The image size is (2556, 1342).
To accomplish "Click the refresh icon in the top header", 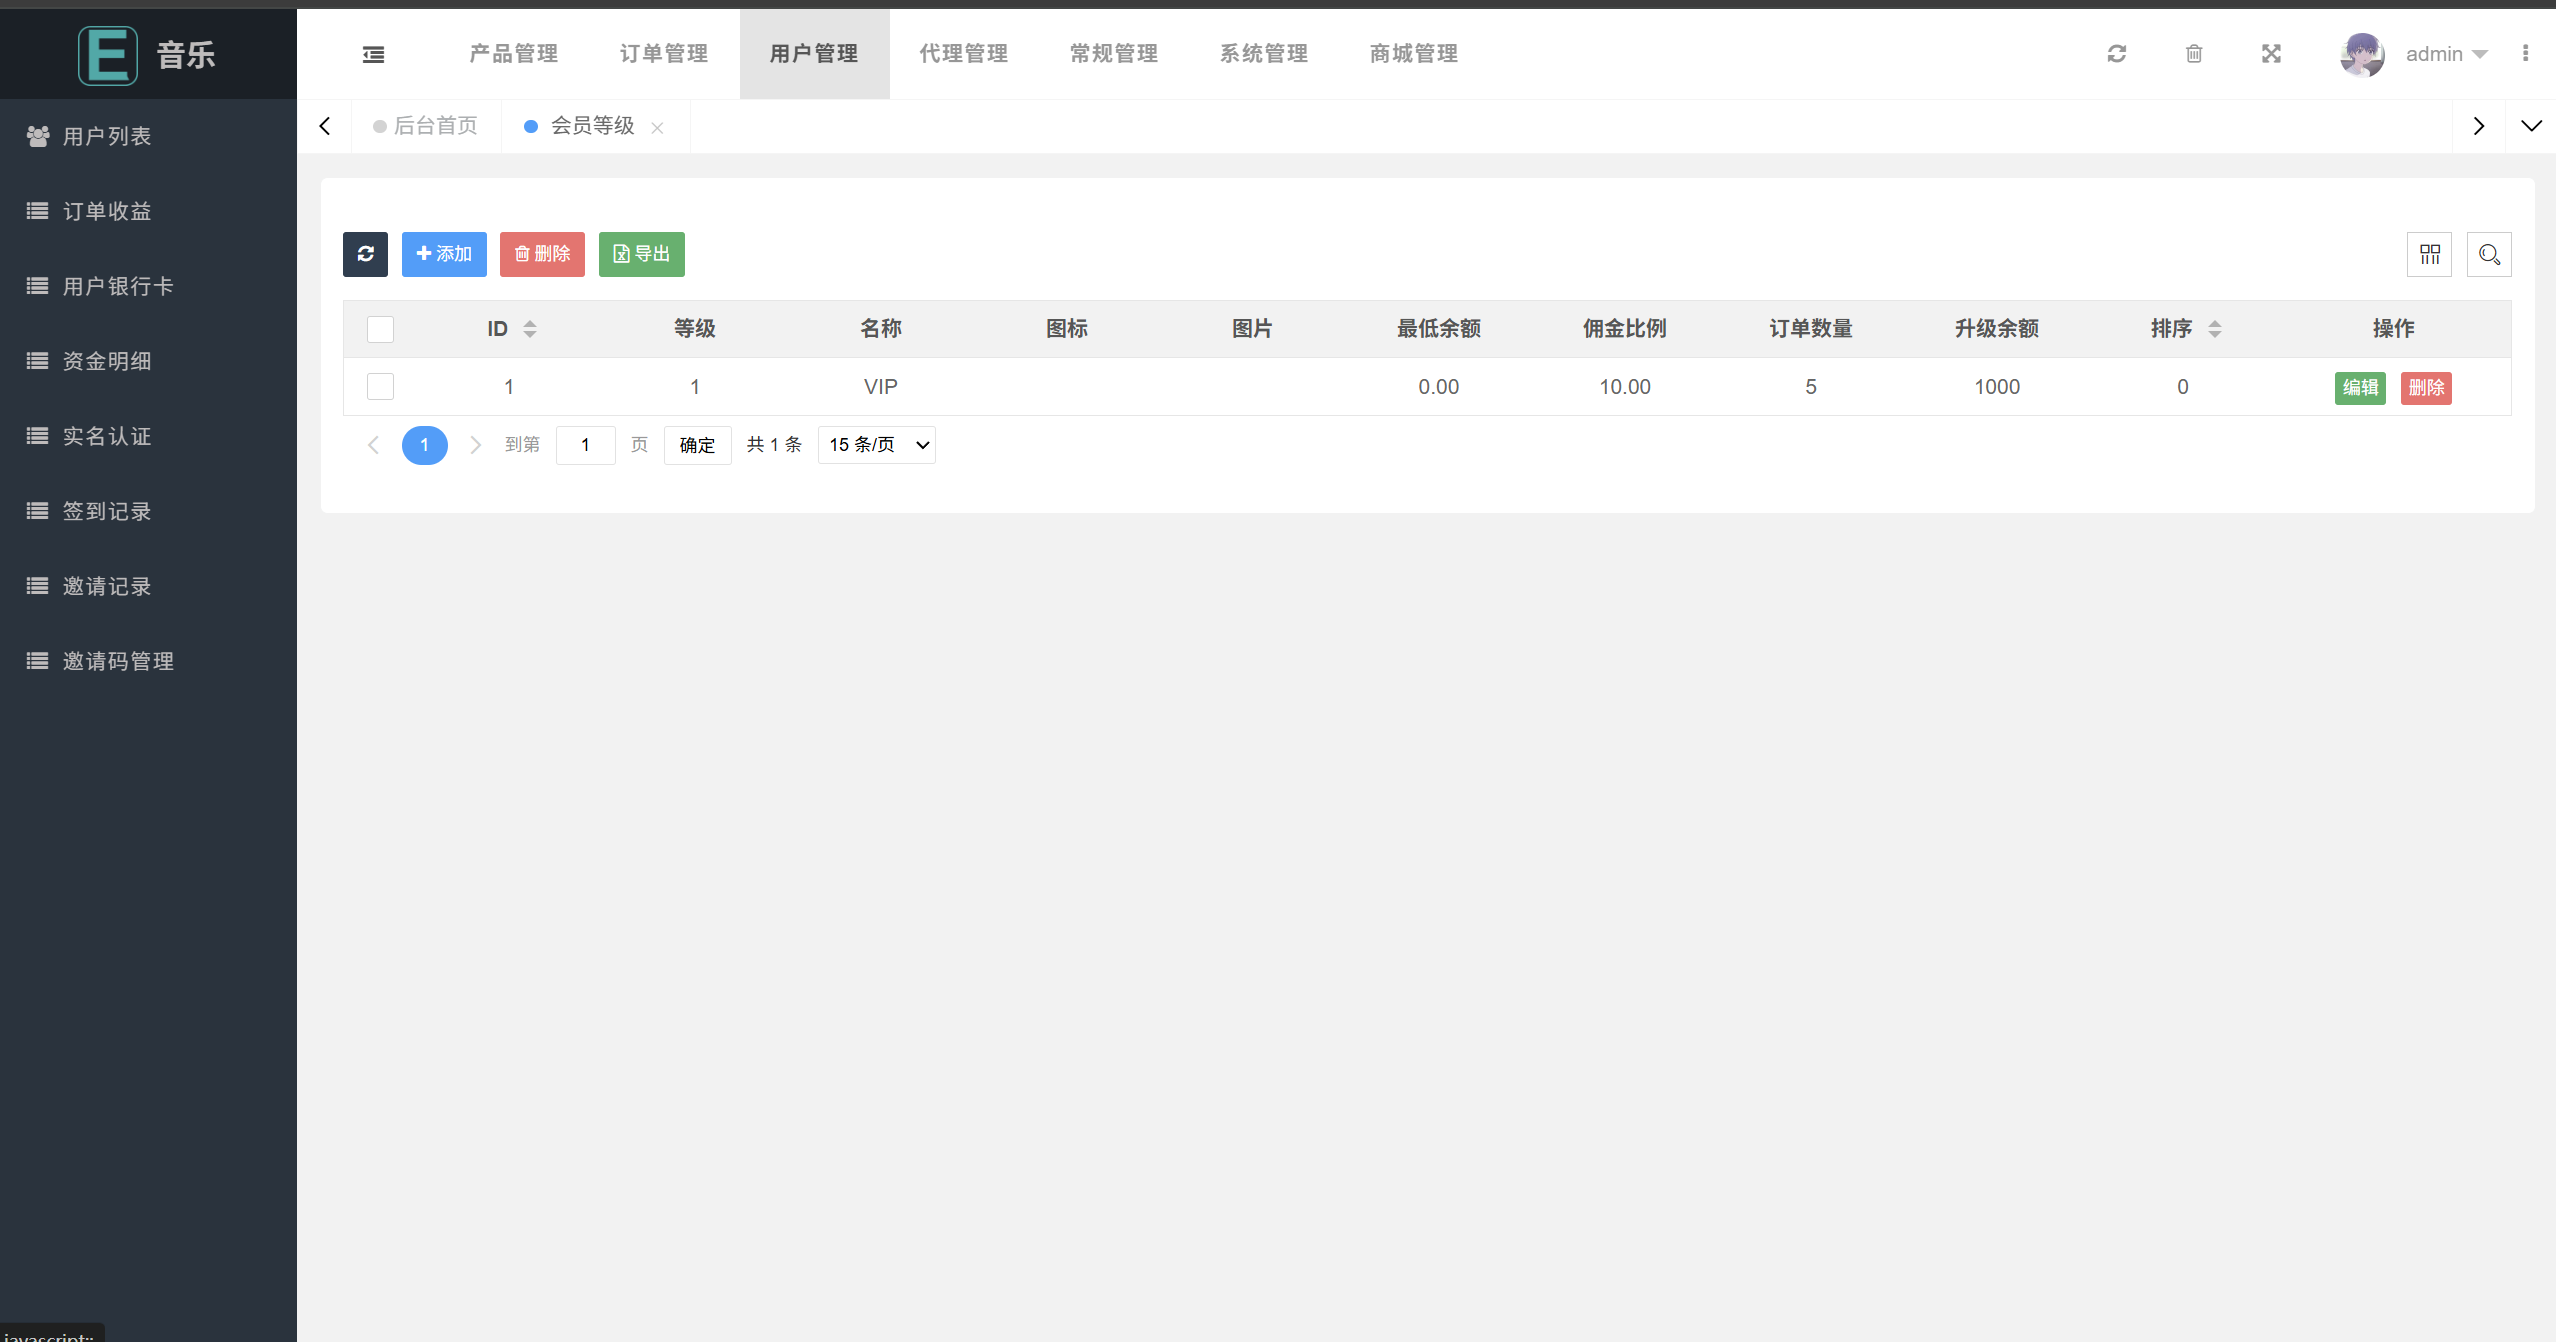I will pyautogui.click(x=2116, y=54).
